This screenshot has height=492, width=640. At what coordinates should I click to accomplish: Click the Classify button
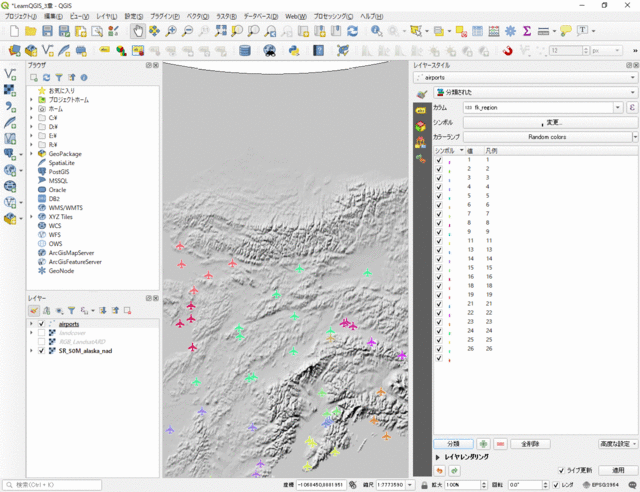(453, 444)
